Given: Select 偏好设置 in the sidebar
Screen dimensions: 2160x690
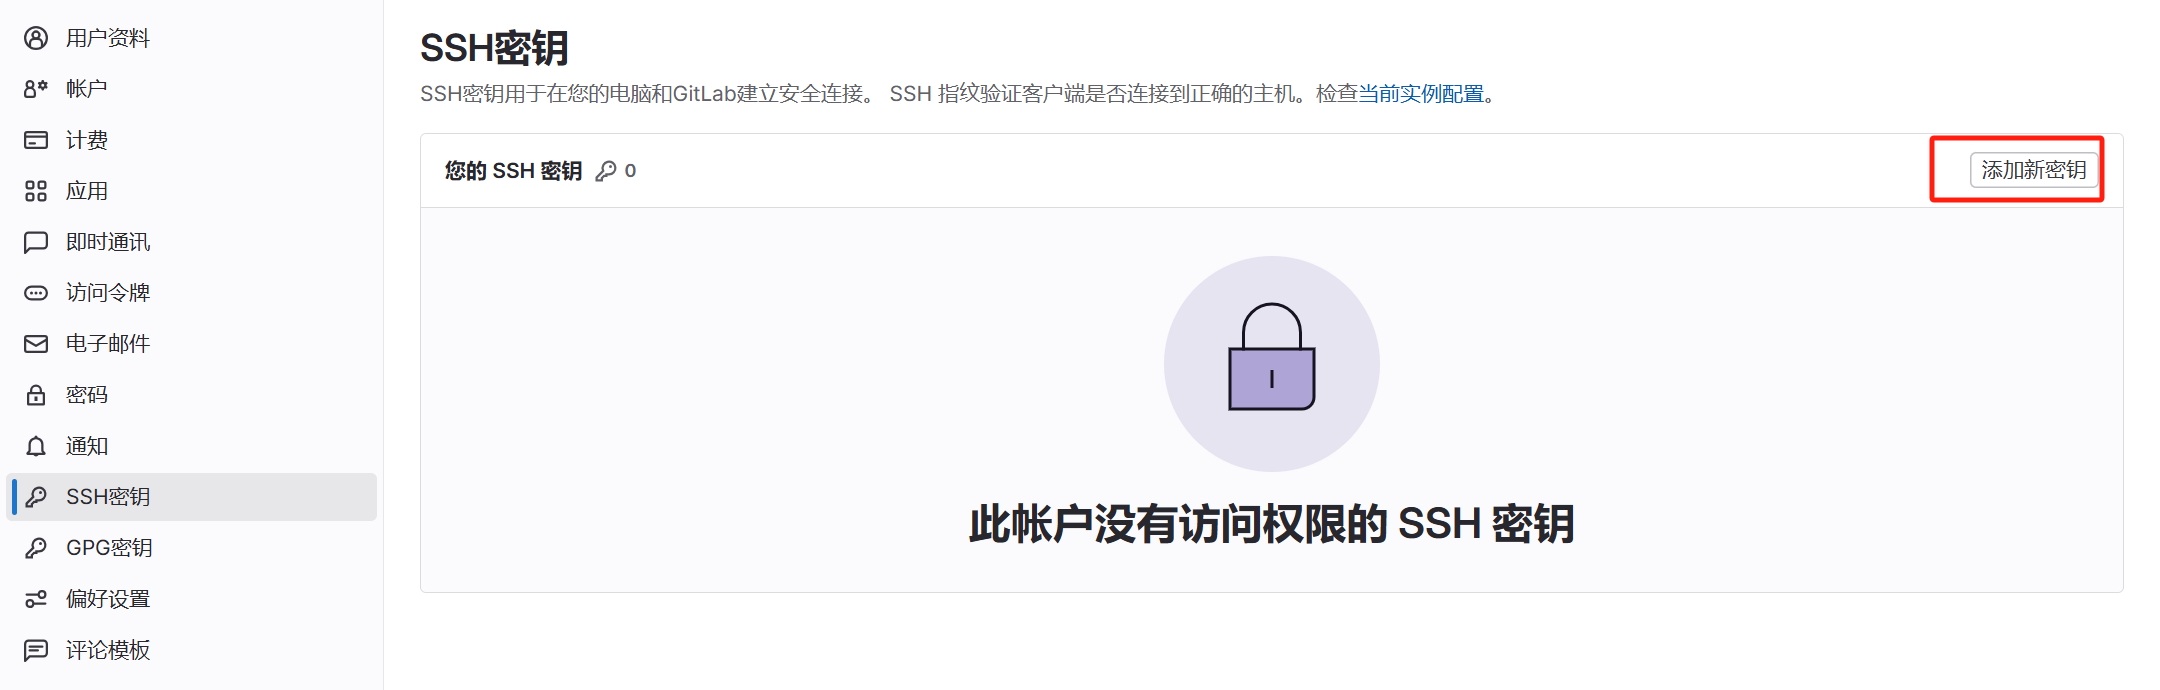Looking at the screenshot, I should [192, 599].
